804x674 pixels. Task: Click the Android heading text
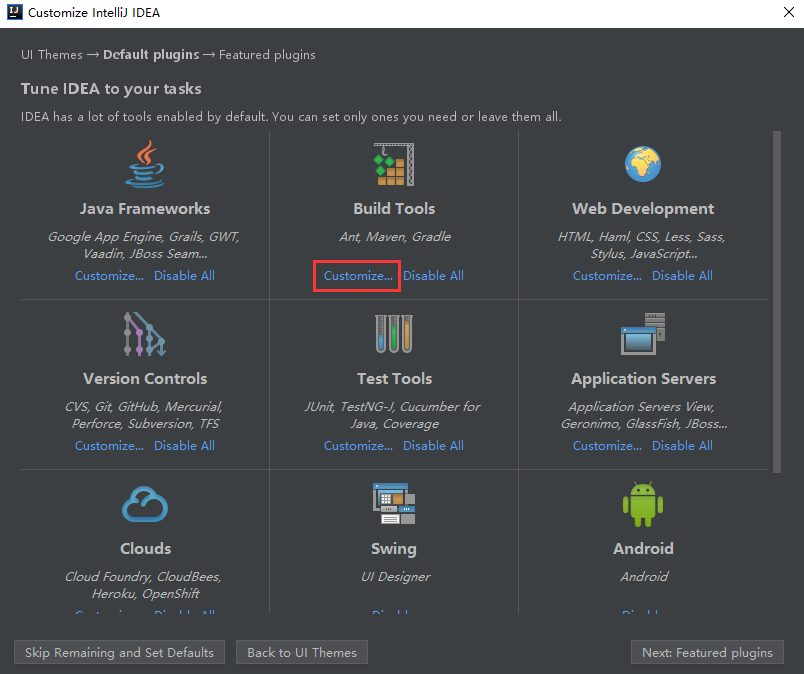(644, 548)
